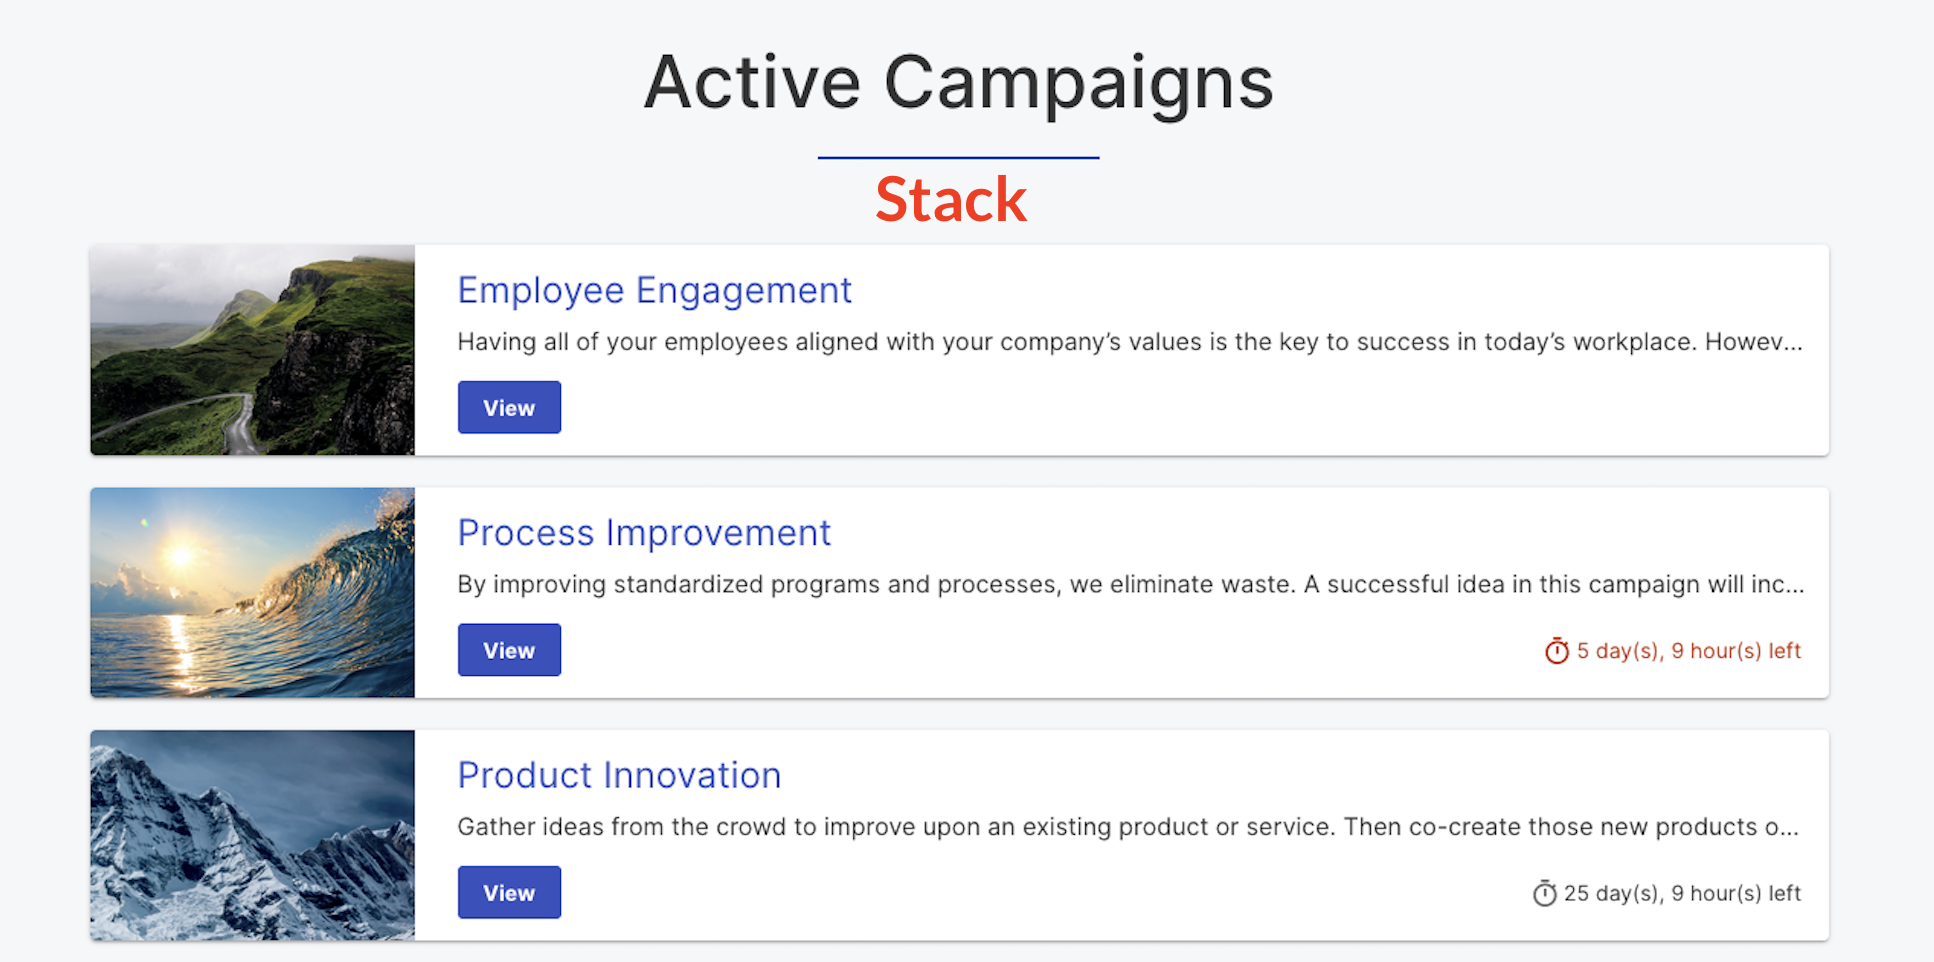Click View button under Employee Engagement
Image resolution: width=1934 pixels, height=962 pixels.
(x=509, y=407)
